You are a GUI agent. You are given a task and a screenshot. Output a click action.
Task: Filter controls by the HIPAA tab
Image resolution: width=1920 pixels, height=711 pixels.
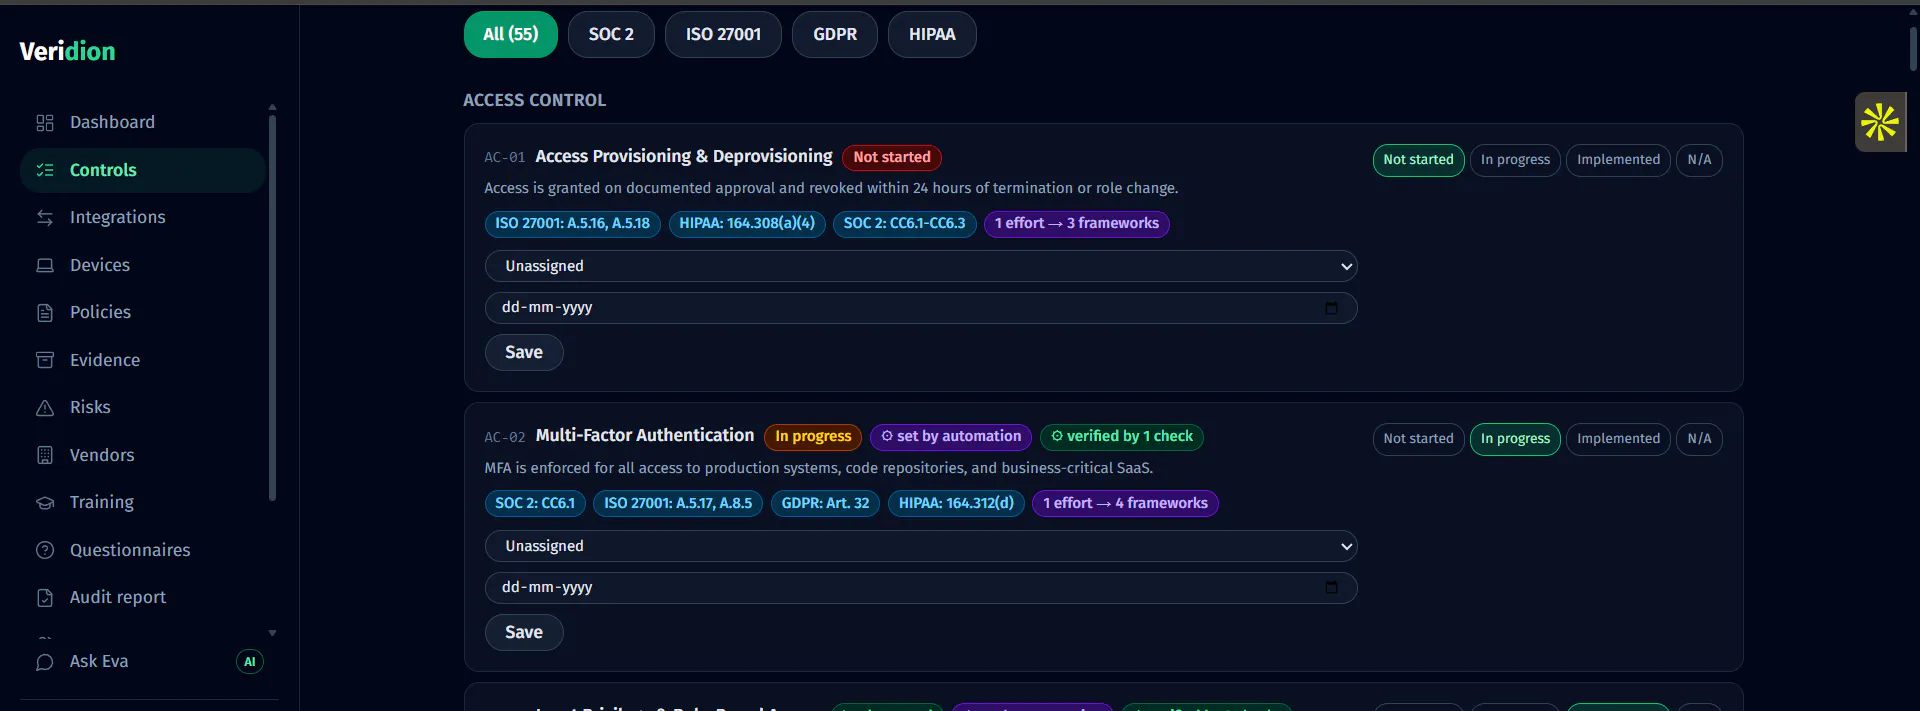932,34
